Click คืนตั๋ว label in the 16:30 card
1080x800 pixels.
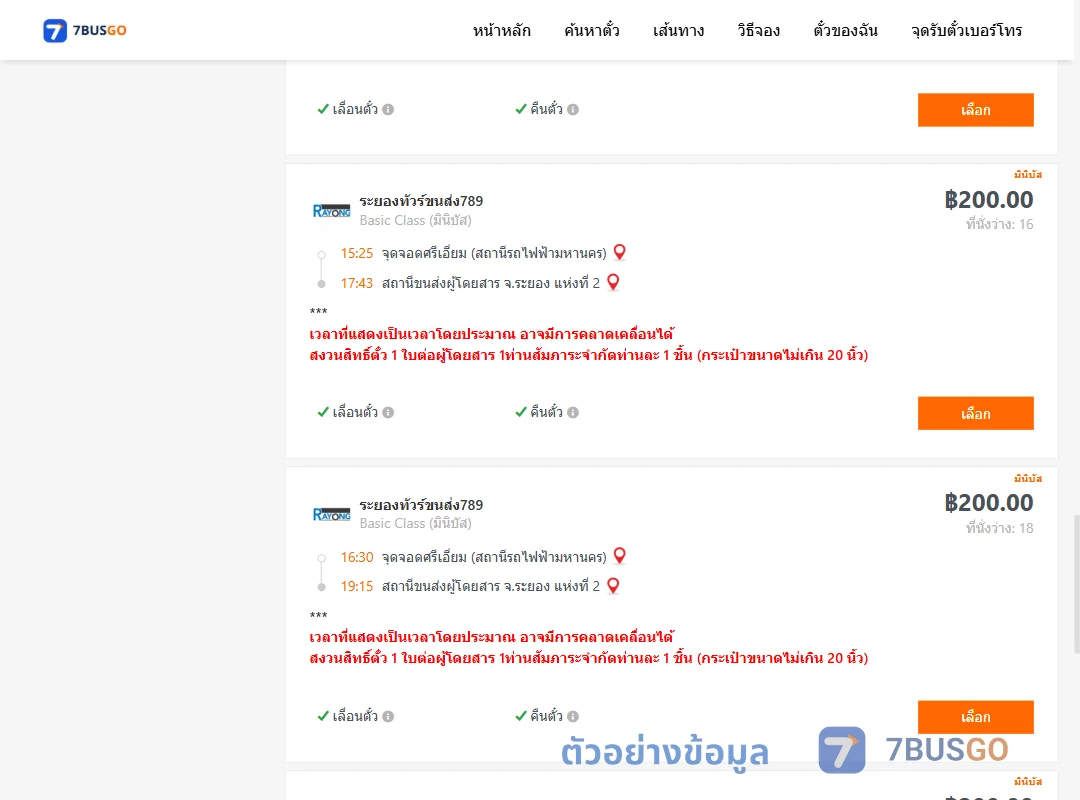[546, 716]
